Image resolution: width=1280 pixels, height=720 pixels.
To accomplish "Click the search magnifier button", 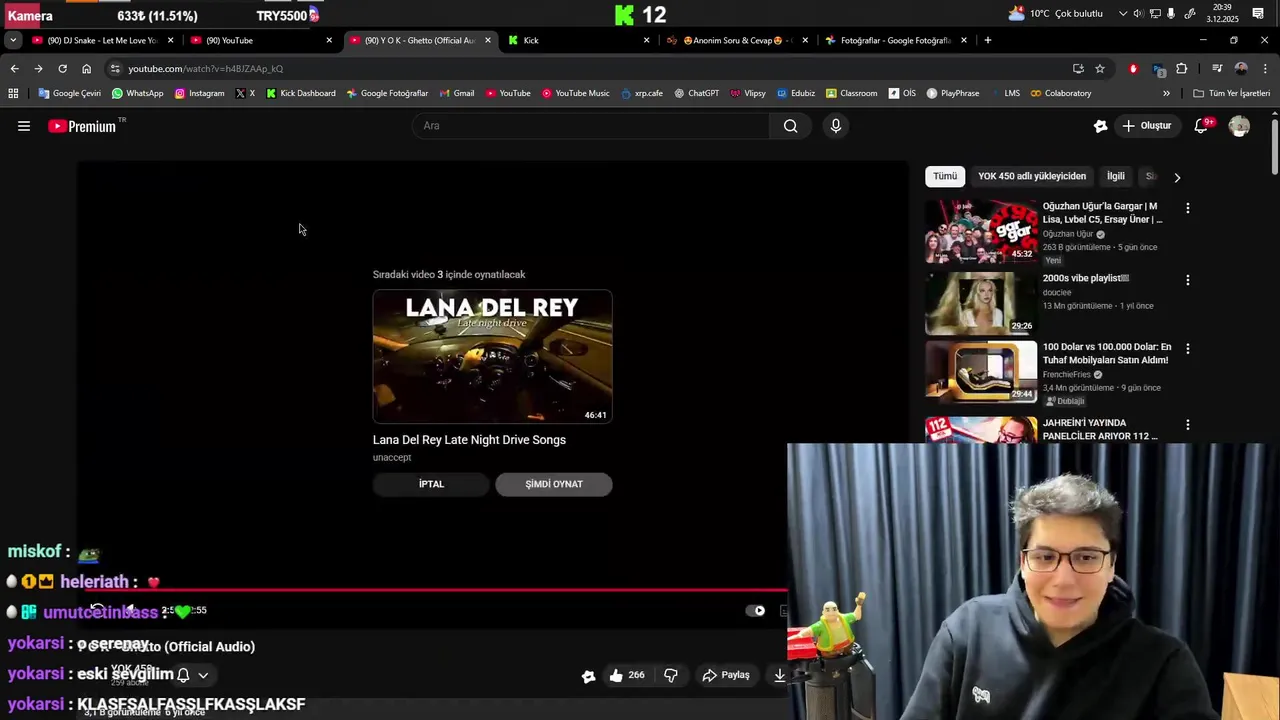I will point(791,126).
